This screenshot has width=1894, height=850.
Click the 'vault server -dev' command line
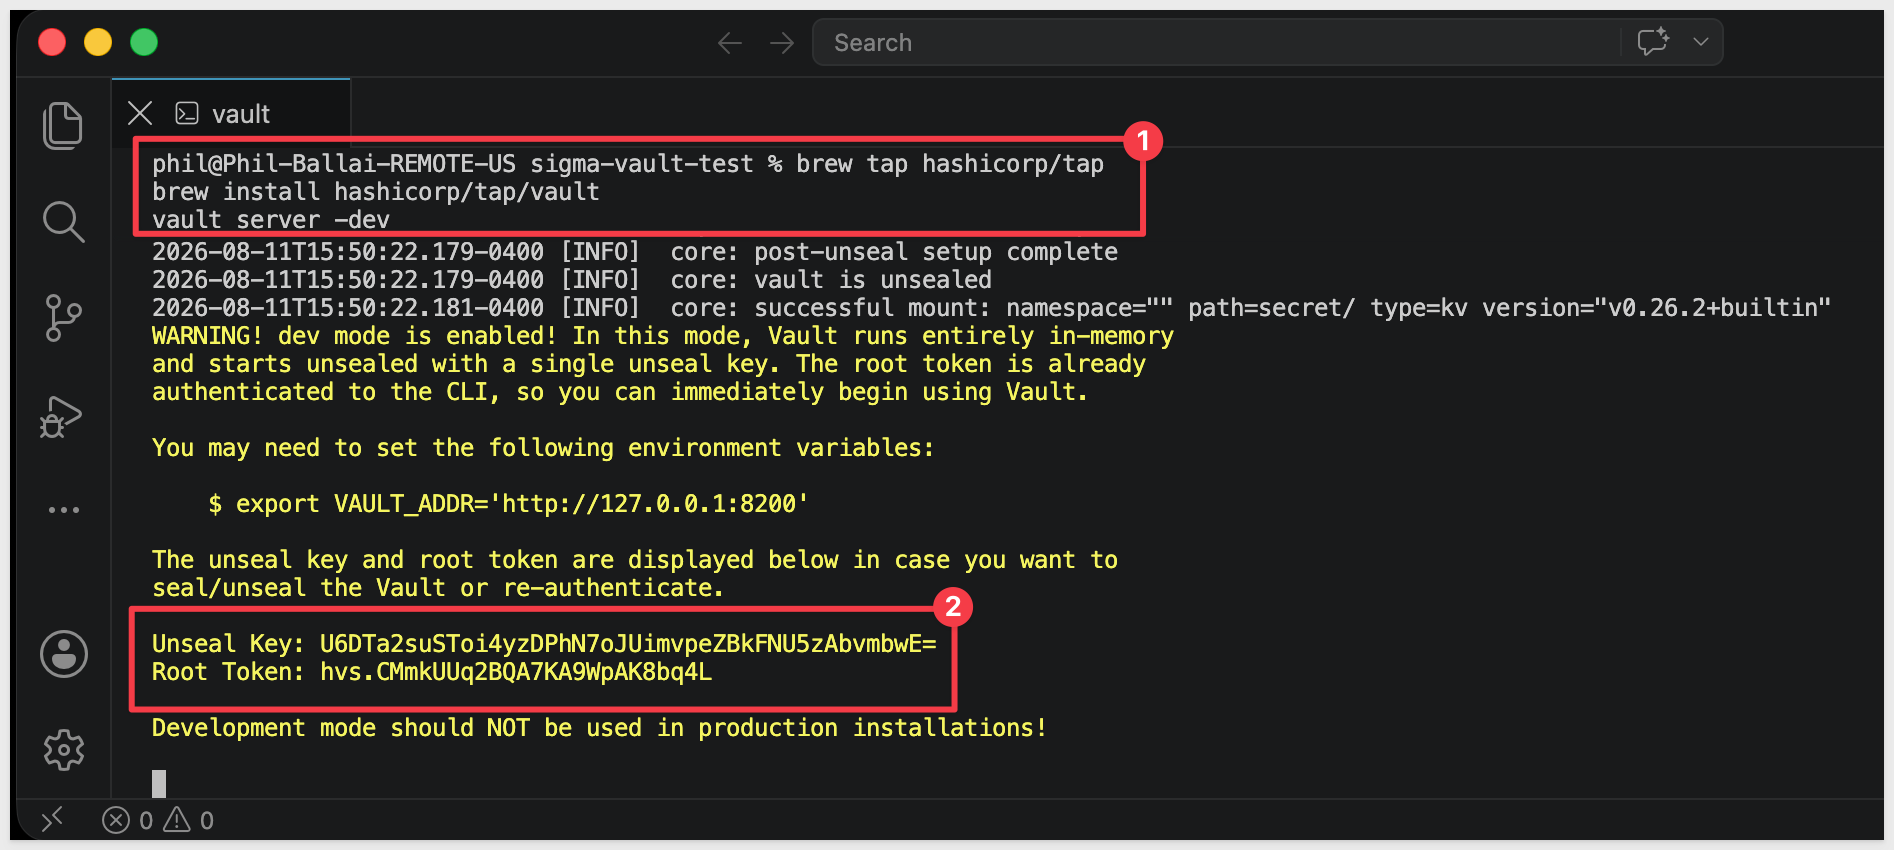(271, 220)
